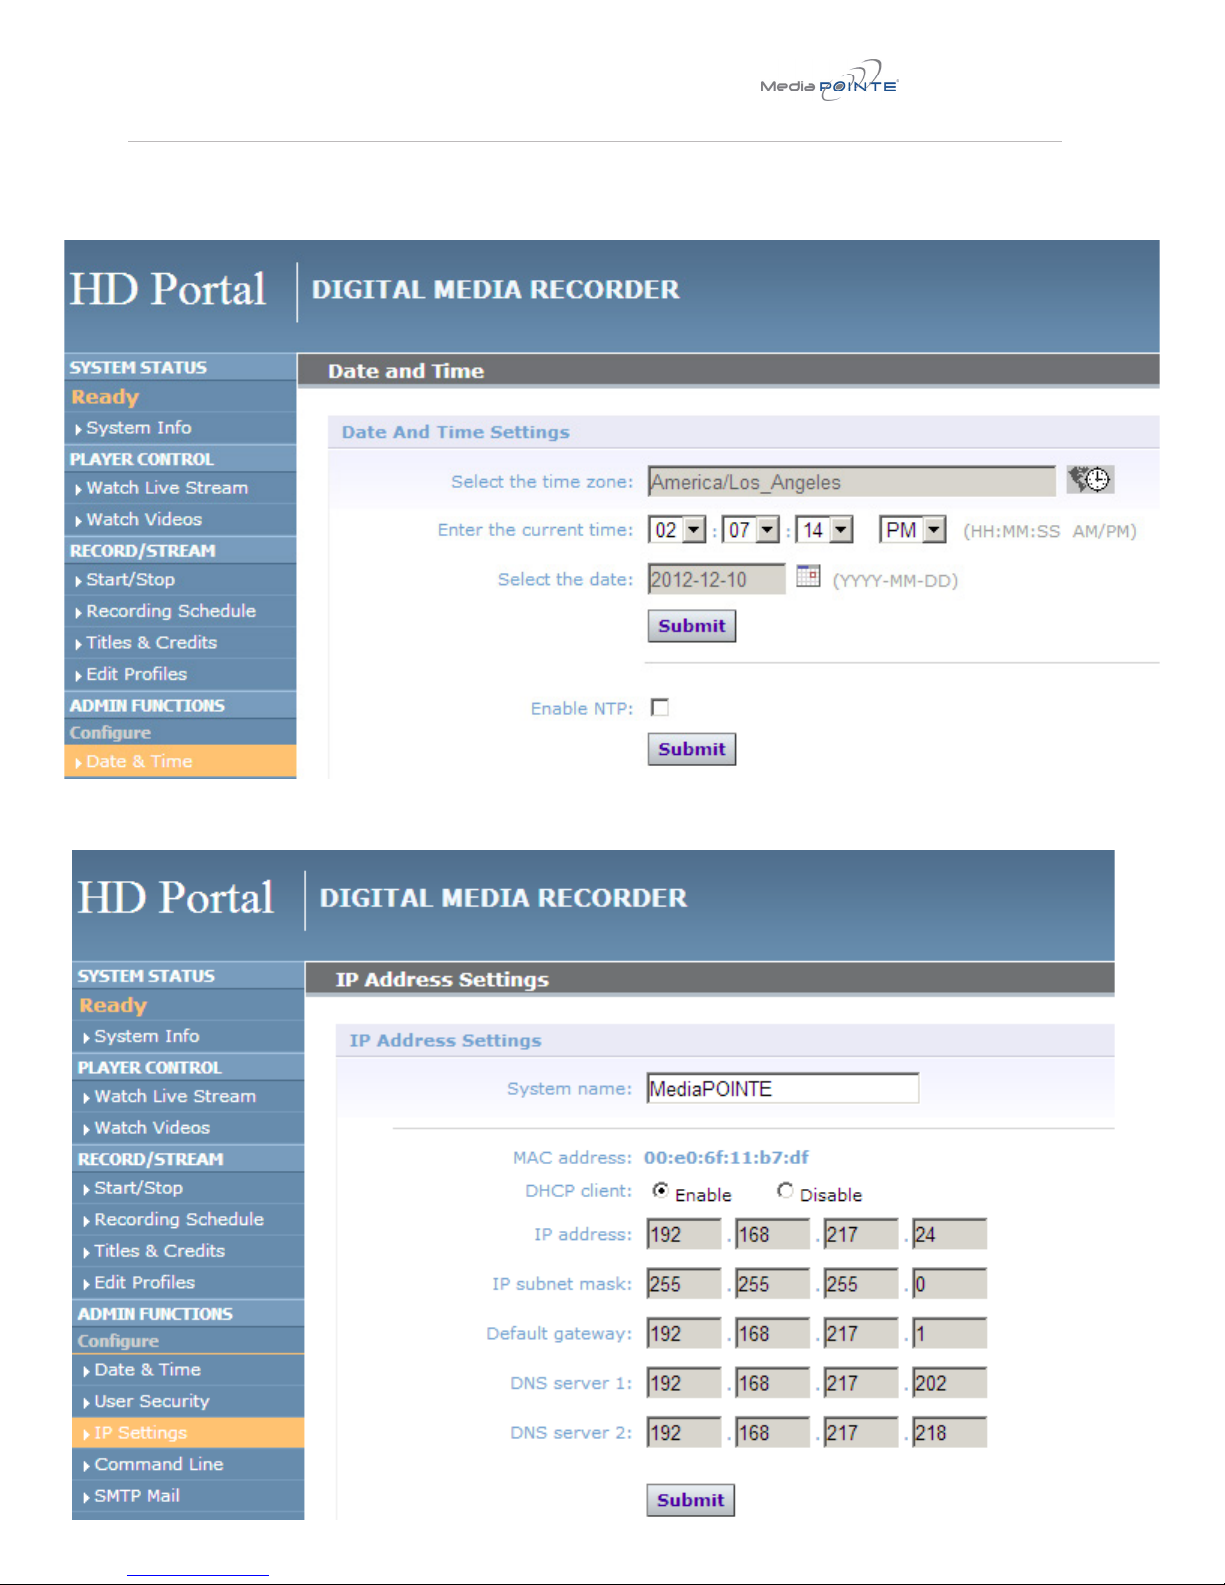Open the AM/PM dropdown
This screenshot has width=1225, height=1585.
912,530
